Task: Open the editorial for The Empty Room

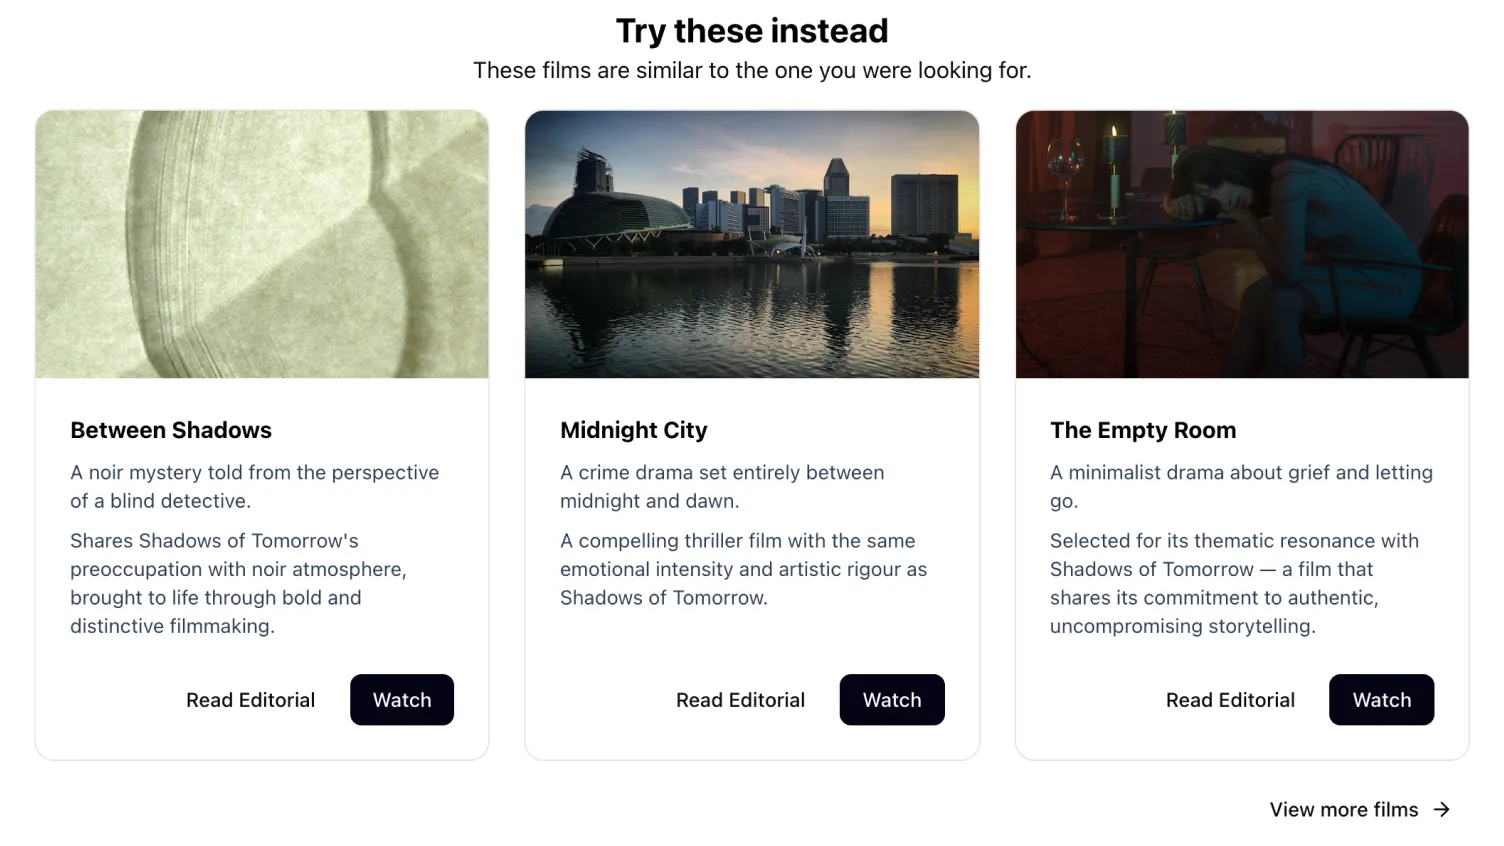Action: [1230, 700]
